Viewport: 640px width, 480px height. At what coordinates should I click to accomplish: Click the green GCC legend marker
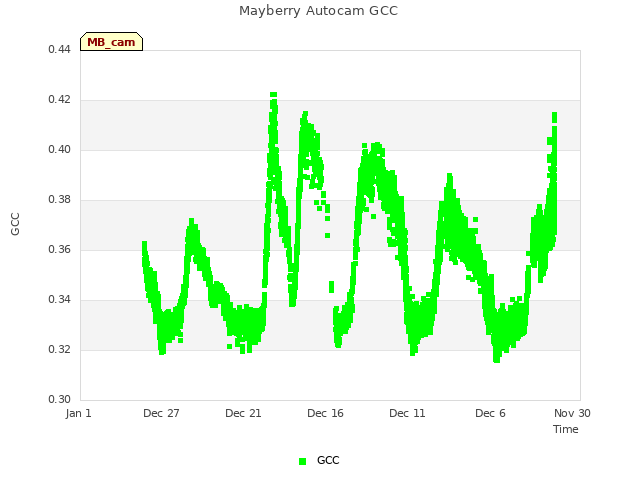tap(302, 461)
